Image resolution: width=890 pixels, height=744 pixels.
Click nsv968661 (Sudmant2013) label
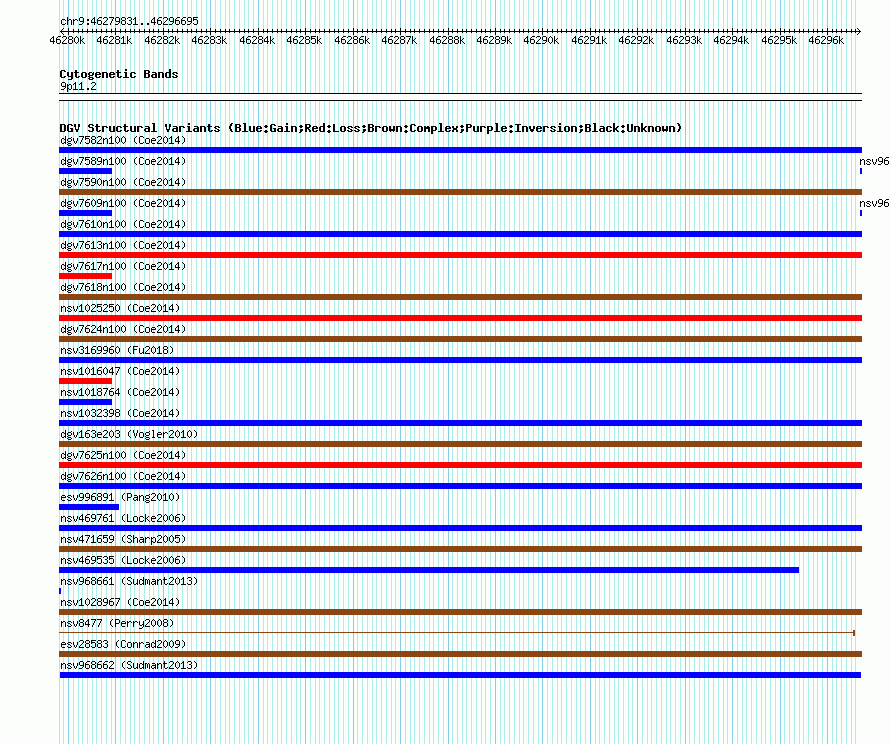129,581
